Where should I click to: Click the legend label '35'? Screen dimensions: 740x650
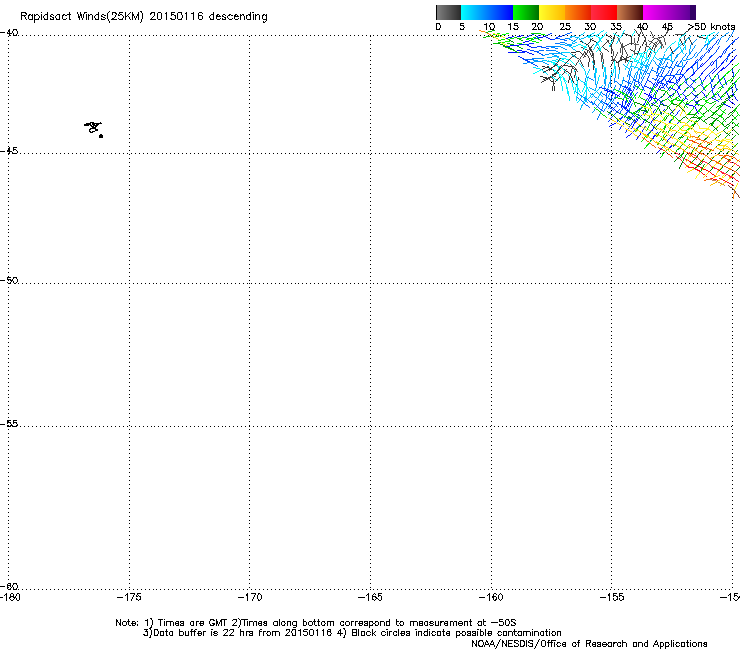(x=616, y=27)
